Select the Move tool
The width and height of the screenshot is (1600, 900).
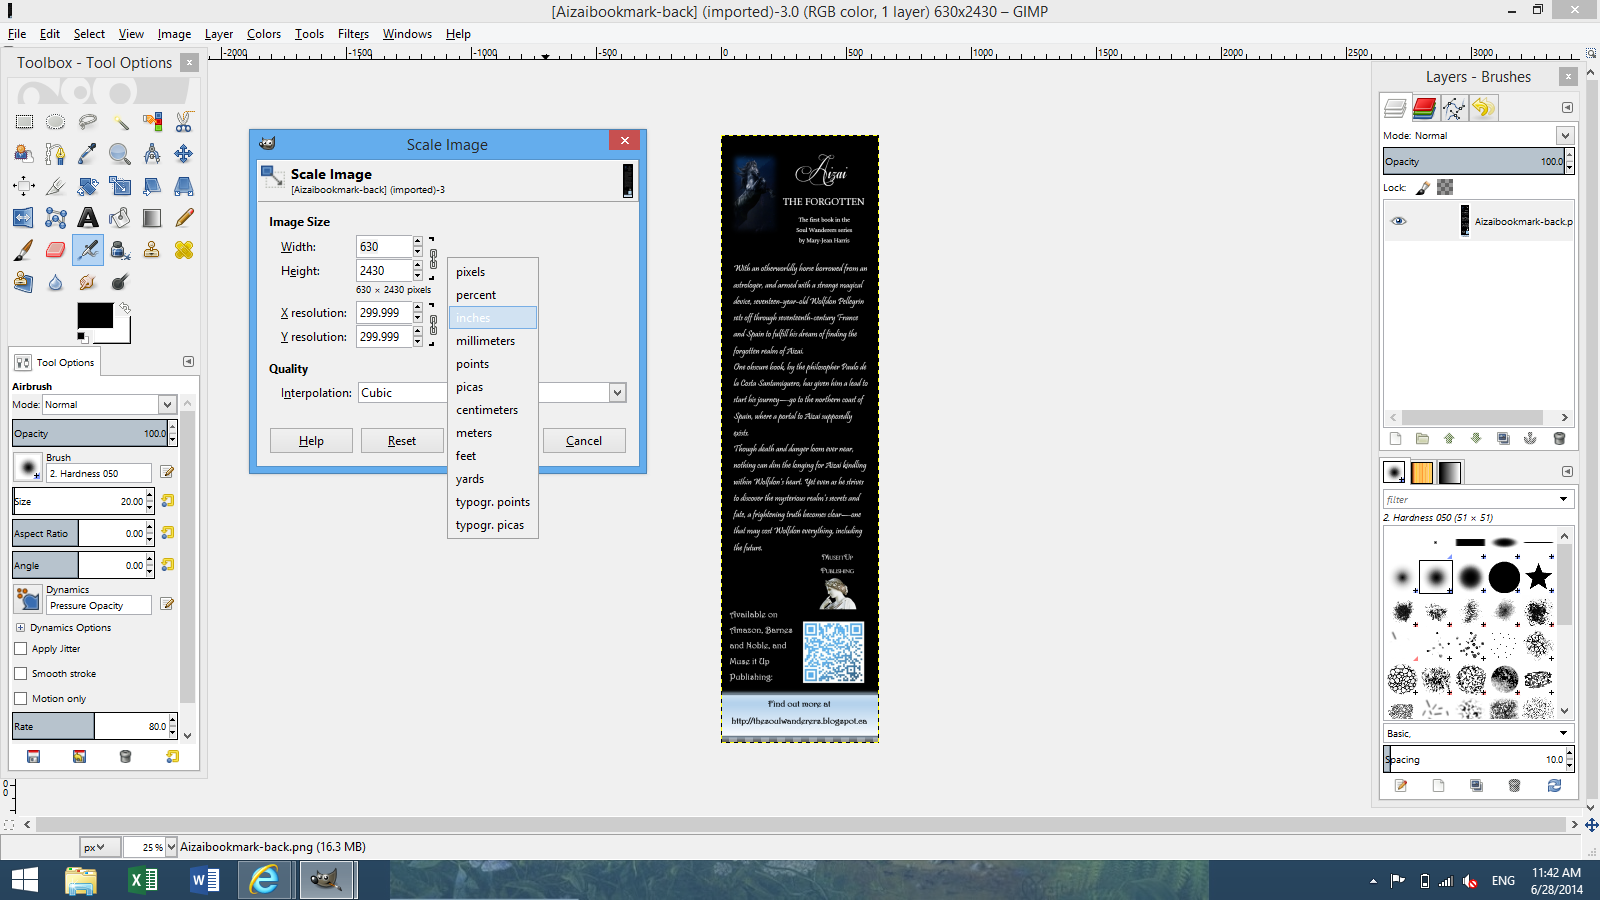click(184, 154)
